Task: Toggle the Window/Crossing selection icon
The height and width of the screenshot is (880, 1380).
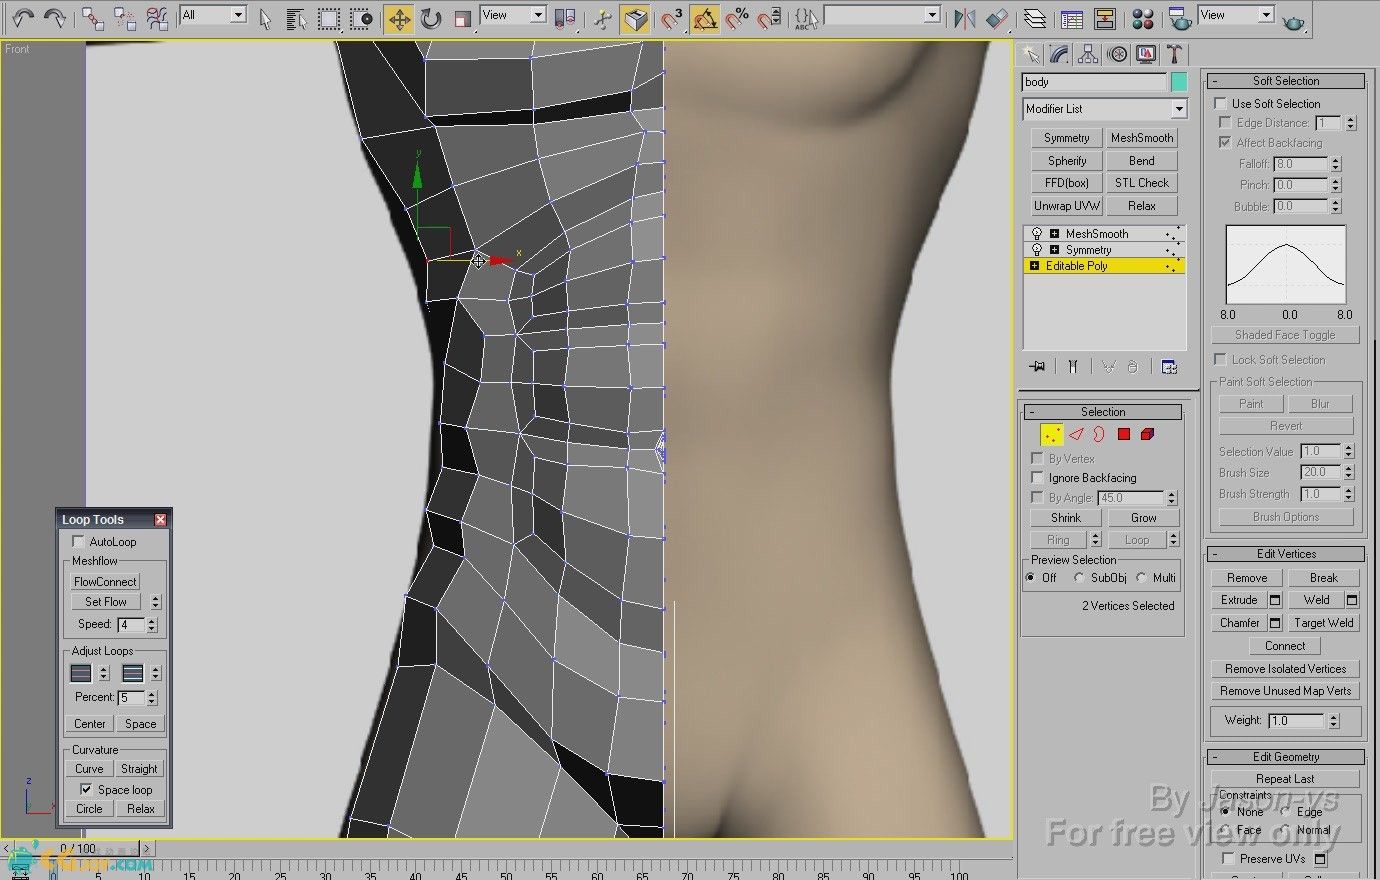Action: 361,18
